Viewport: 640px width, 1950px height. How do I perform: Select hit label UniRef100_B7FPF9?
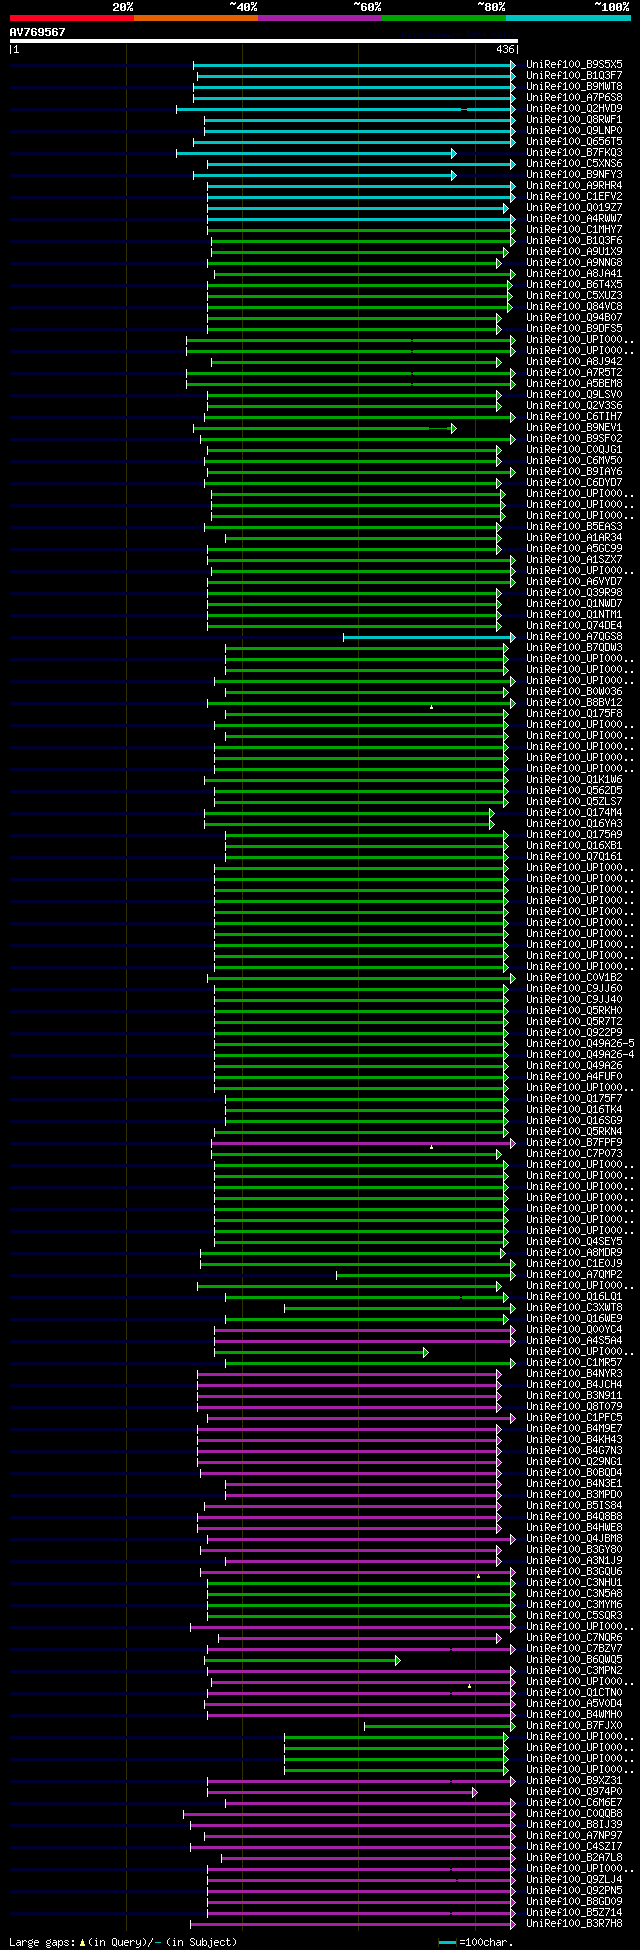574,1142
